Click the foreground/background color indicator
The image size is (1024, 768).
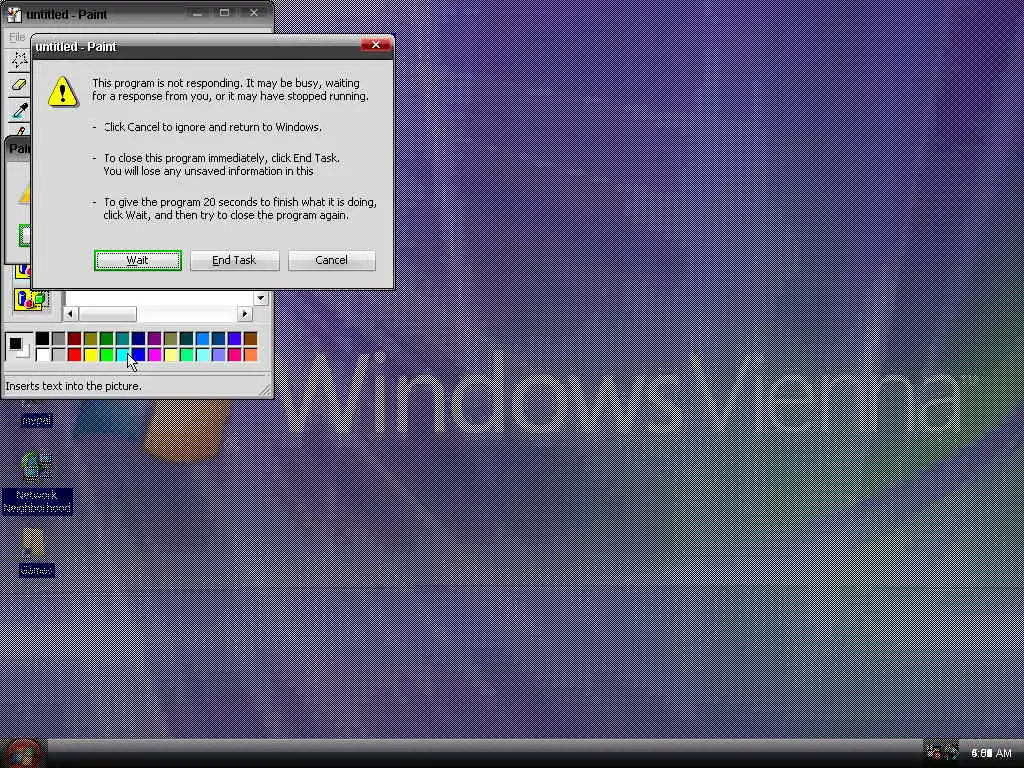(x=18, y=346)
